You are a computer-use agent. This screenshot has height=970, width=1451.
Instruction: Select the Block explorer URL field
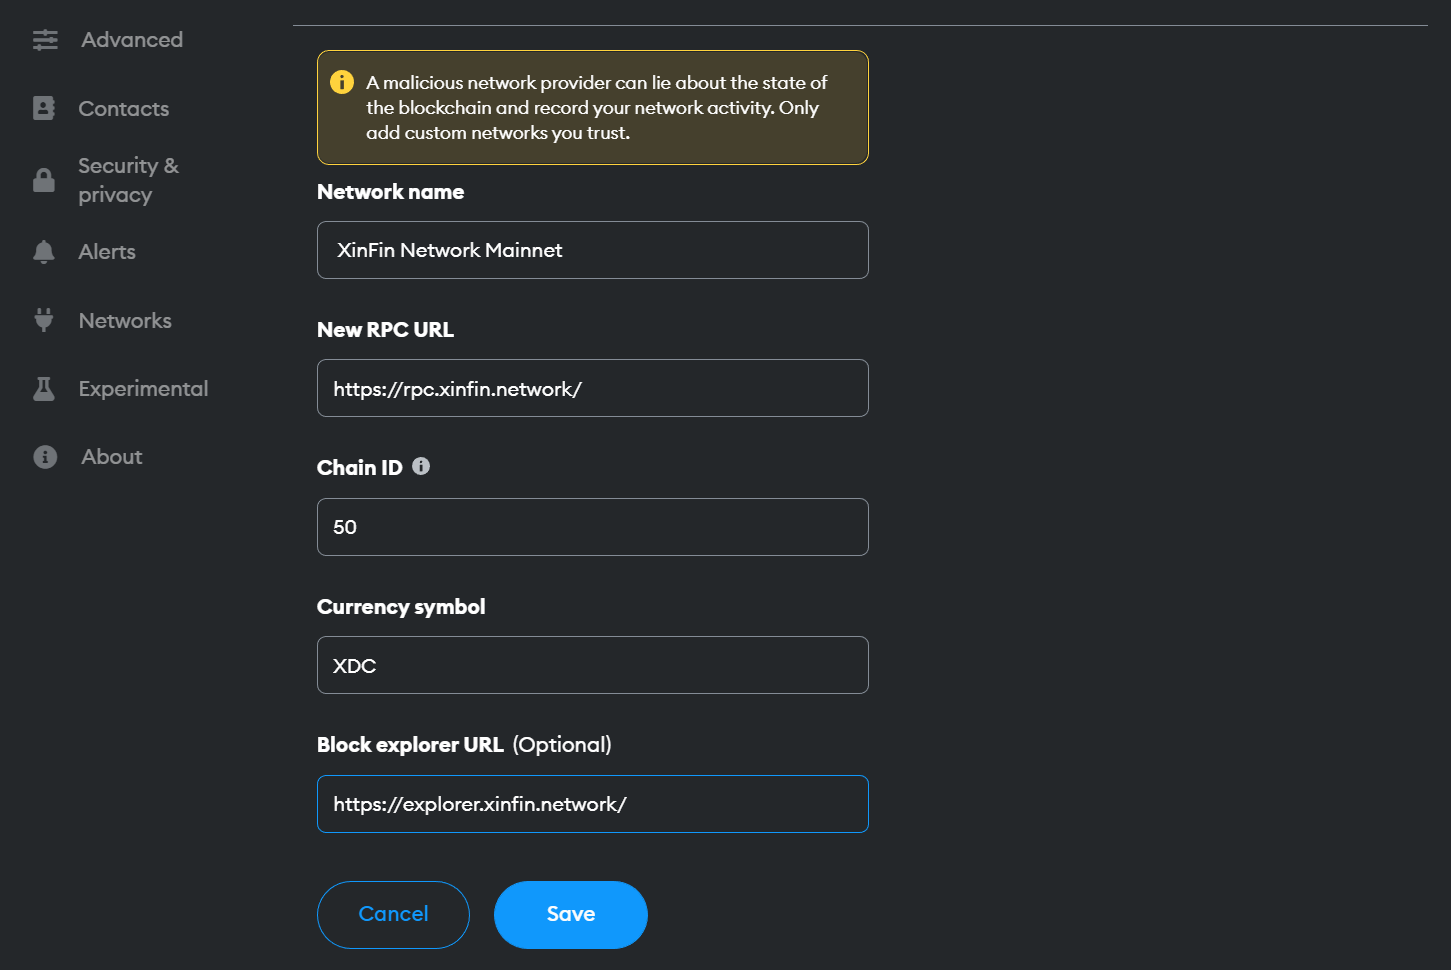click(x=592, y=803)
